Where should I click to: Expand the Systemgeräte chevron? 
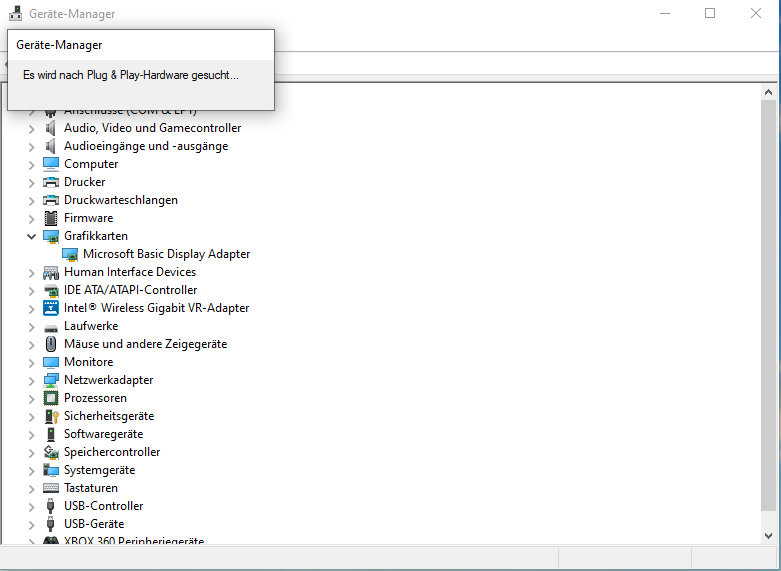tap(31, 471)
